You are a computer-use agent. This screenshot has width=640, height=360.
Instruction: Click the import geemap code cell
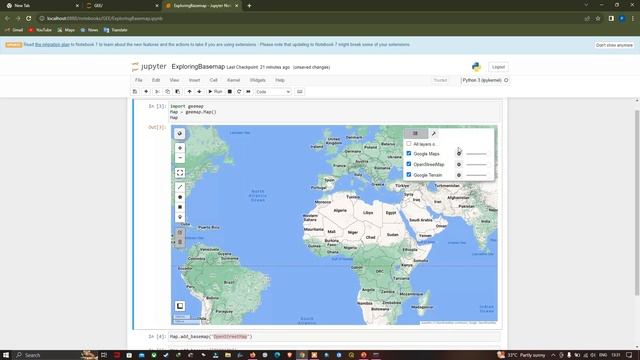tap(334, 111)
